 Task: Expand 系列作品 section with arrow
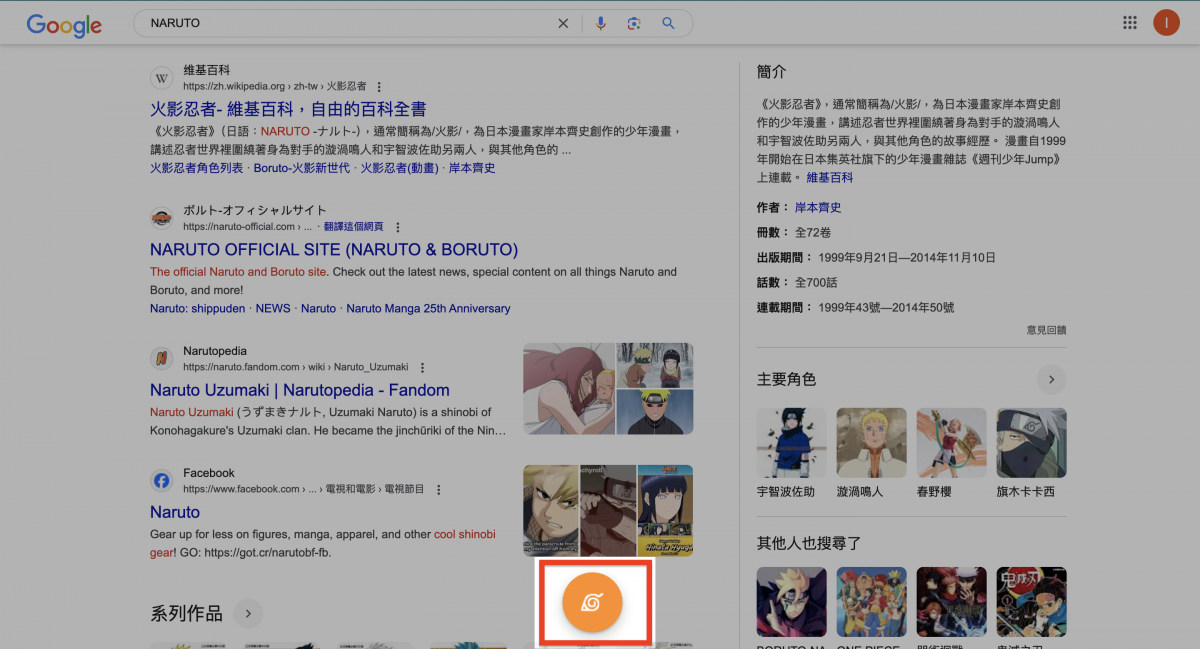(248, 613)
